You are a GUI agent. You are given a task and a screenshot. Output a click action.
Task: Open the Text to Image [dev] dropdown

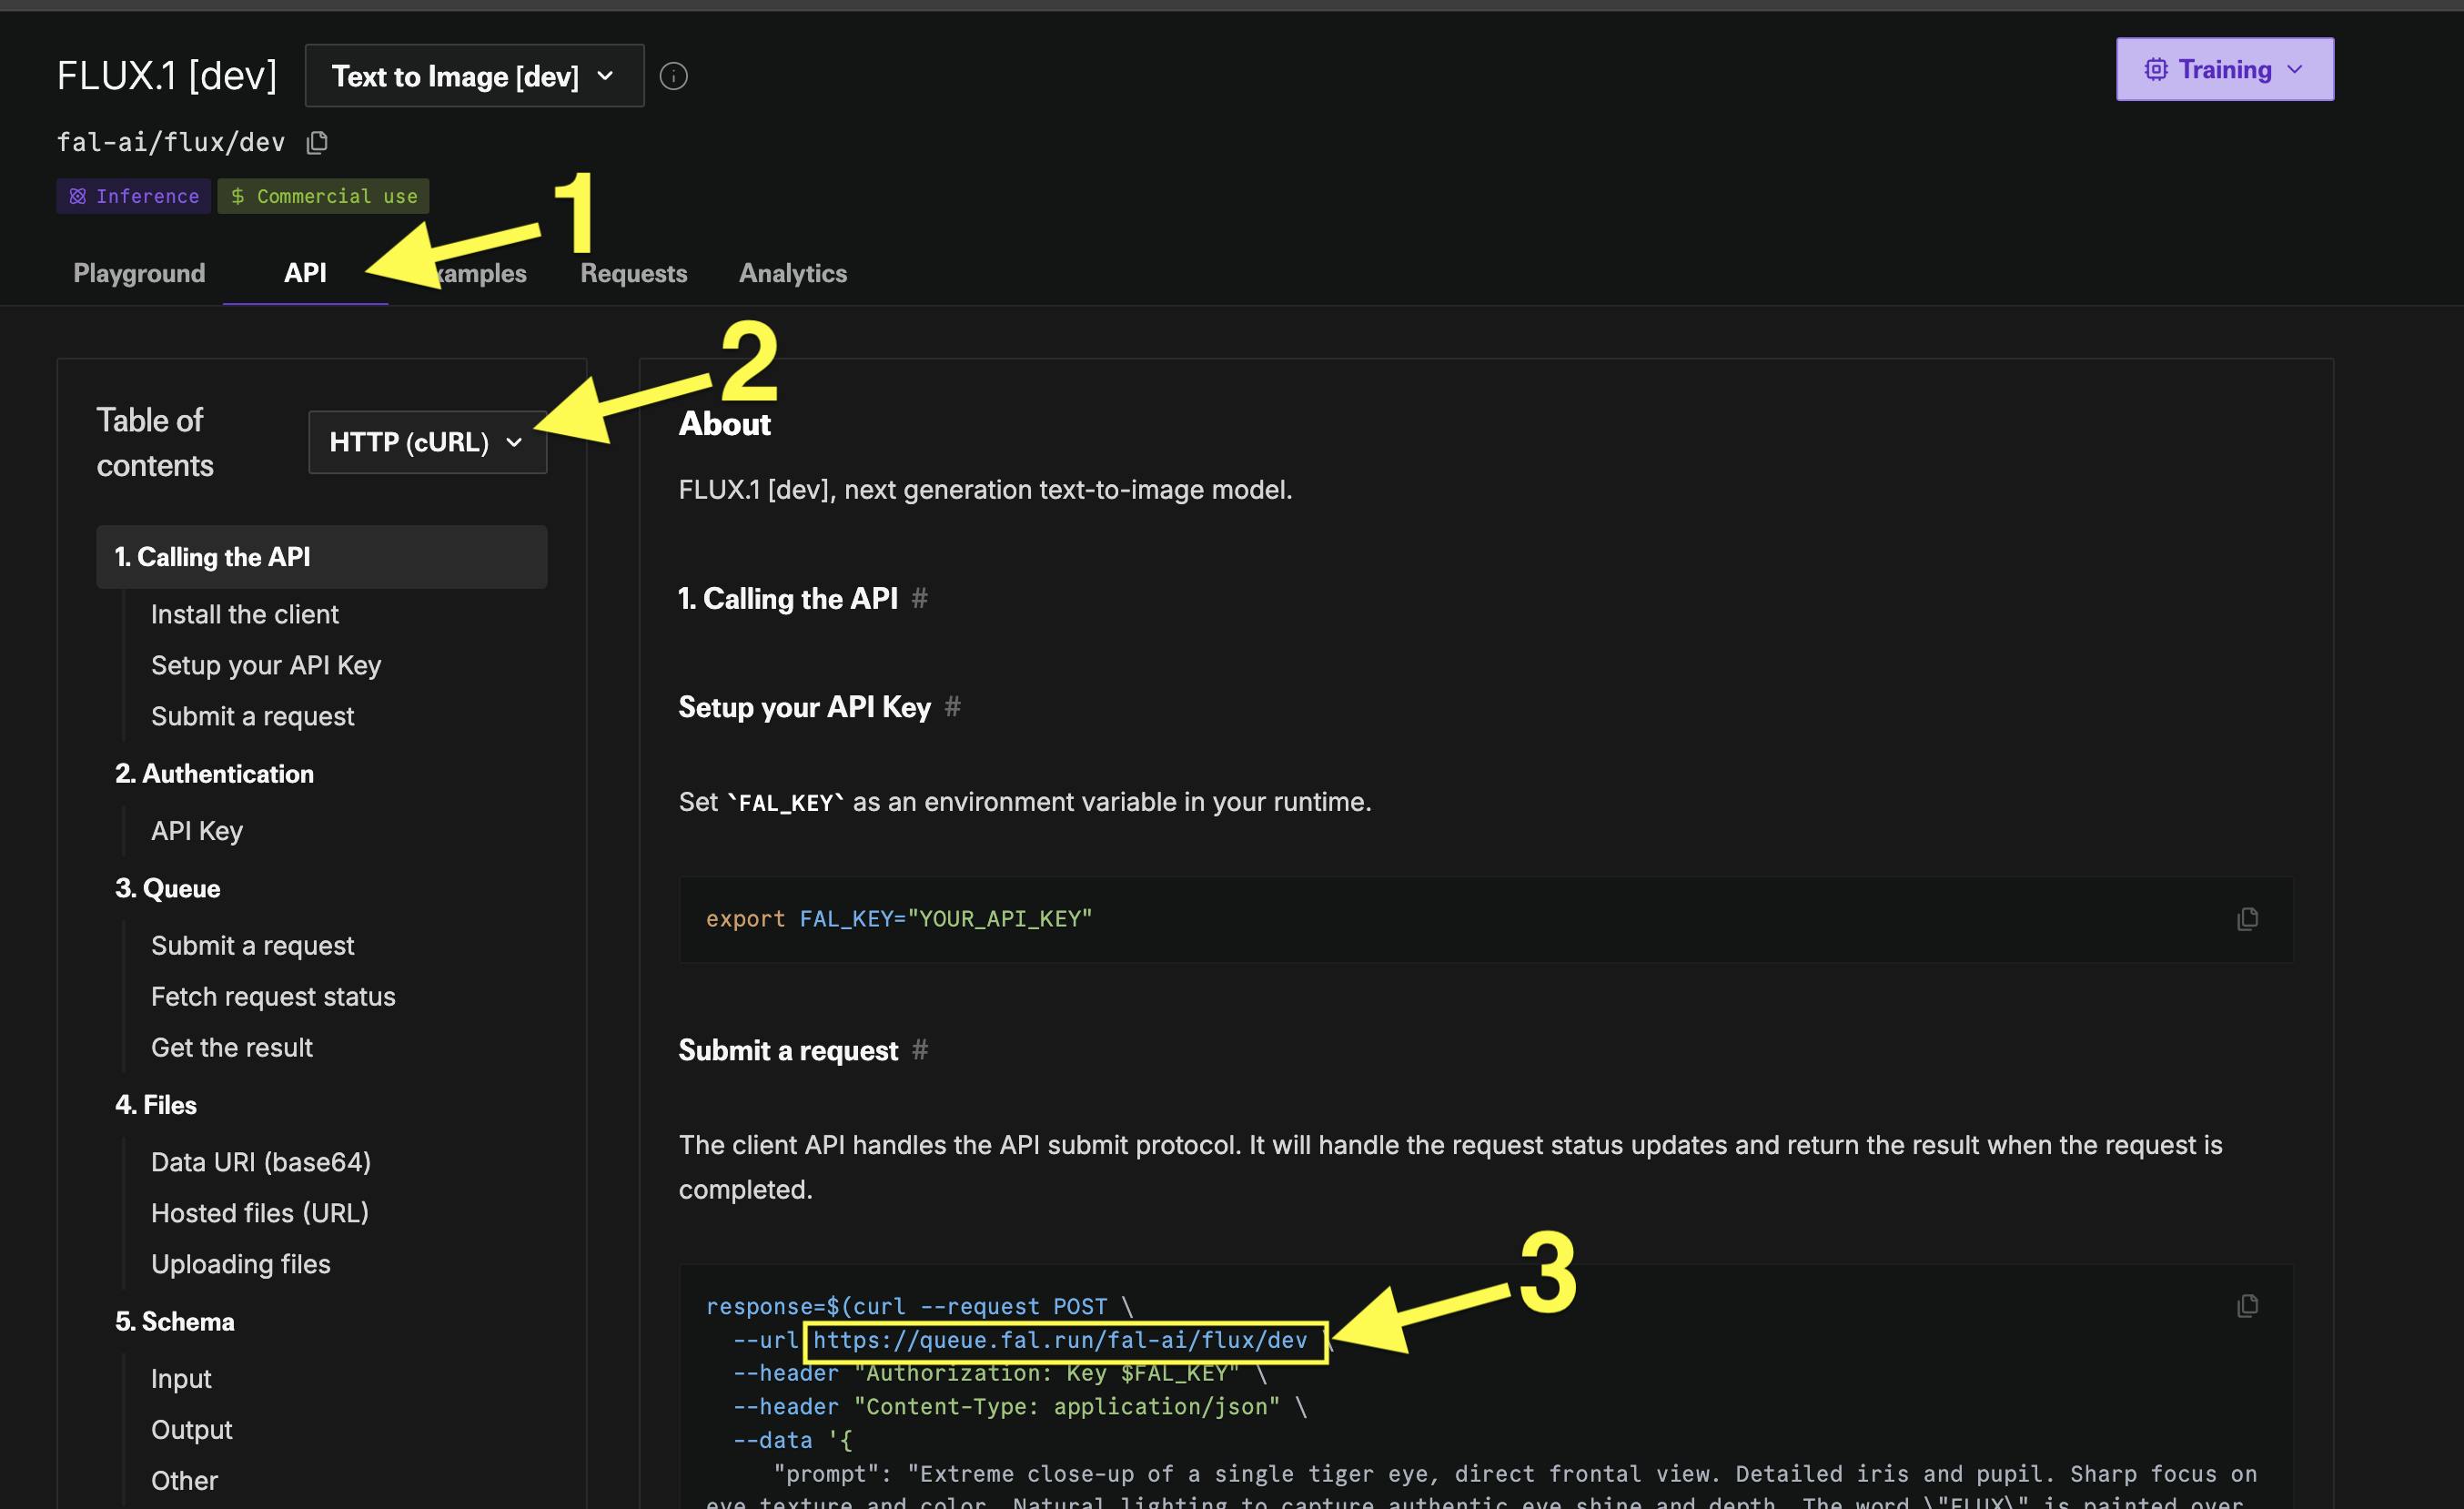pos(474,76)
